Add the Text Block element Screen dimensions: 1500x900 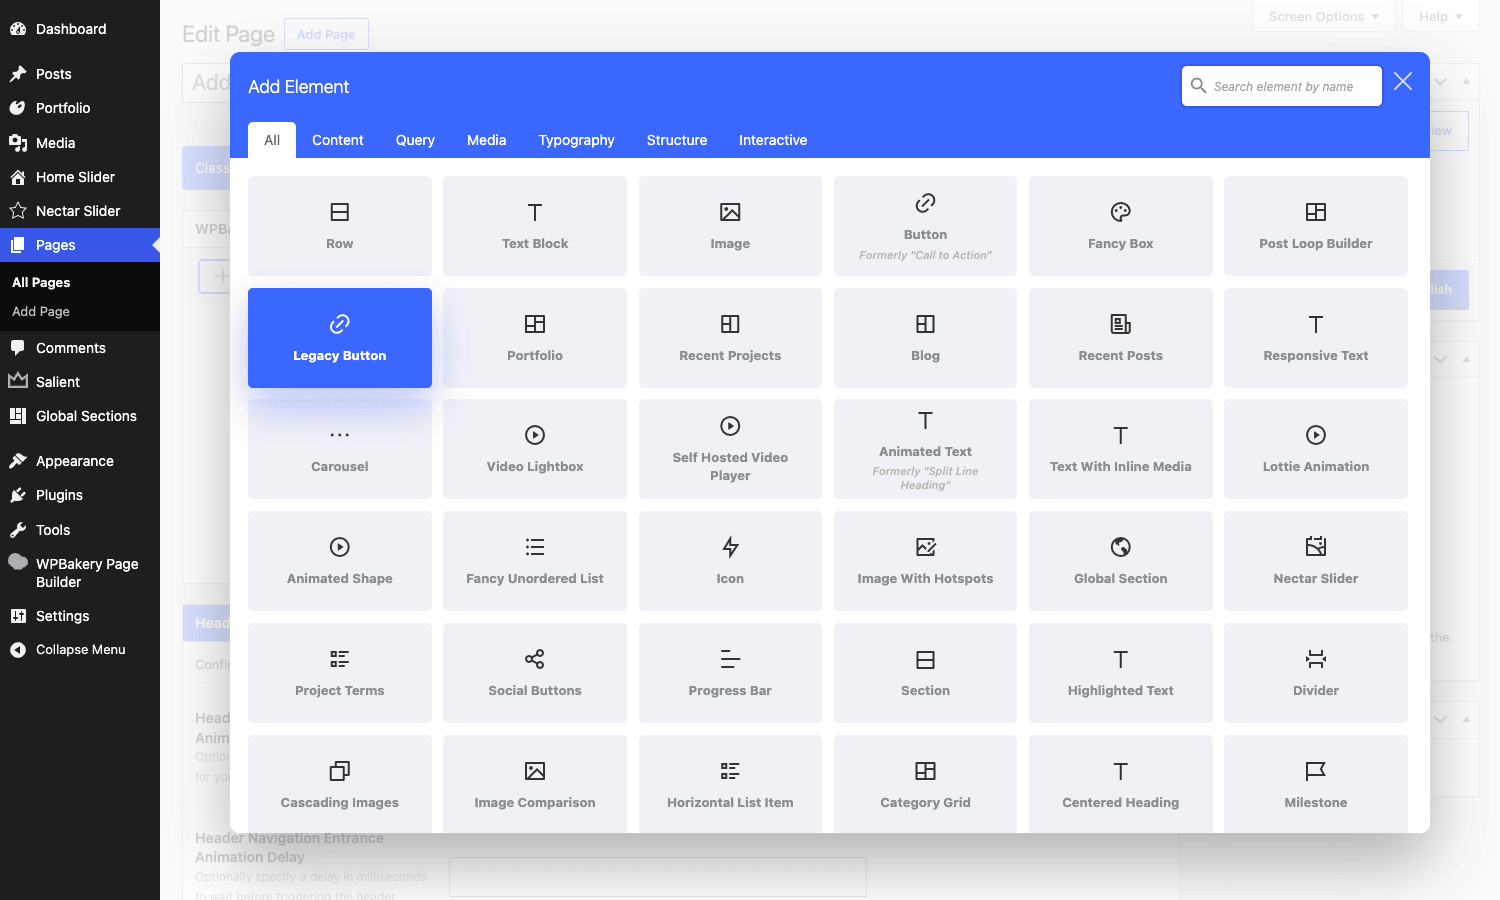tap(535, 226)
